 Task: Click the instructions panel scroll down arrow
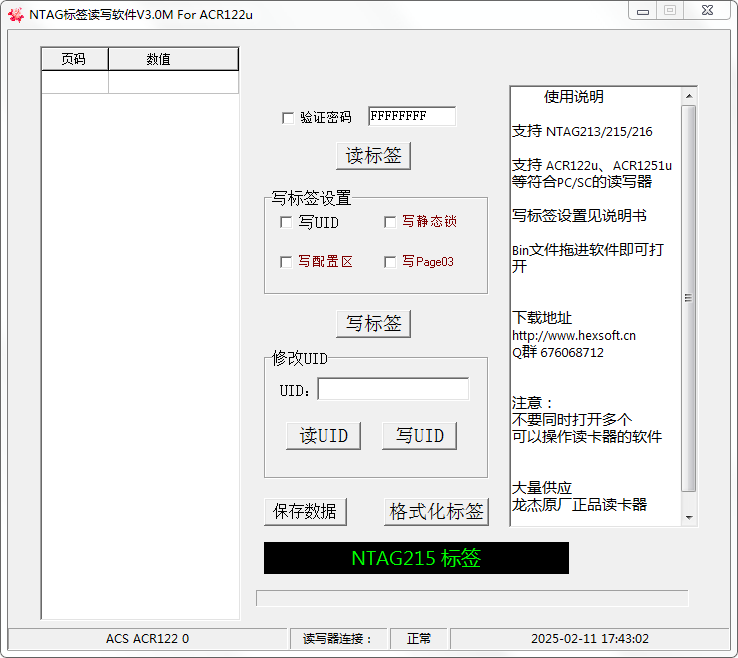(x=689, y=517)
